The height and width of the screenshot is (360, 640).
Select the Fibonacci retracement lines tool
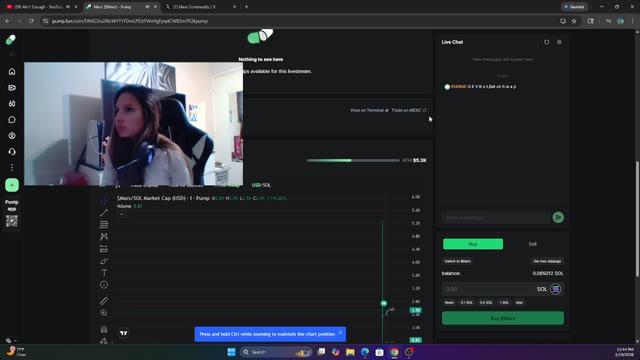pos(104,224)
